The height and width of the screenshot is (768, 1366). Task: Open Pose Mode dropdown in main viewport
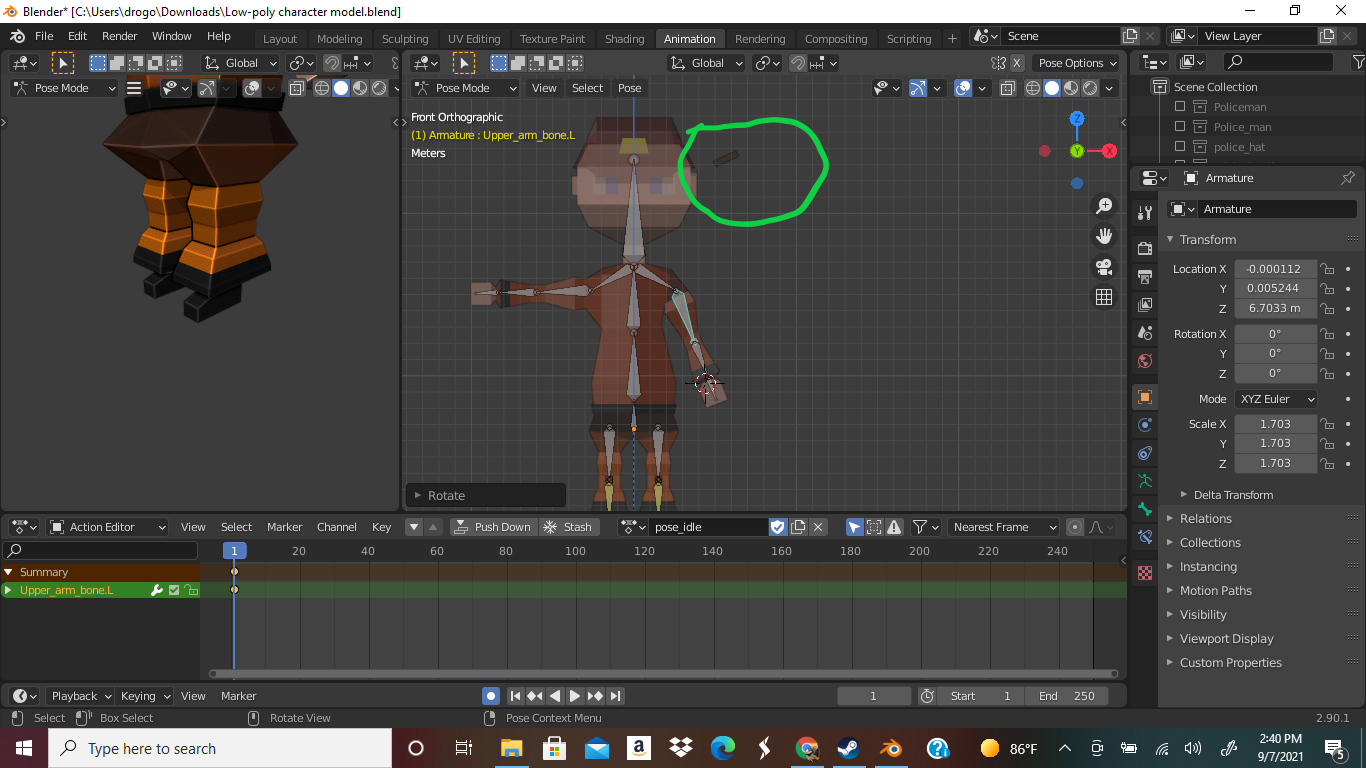465,88
